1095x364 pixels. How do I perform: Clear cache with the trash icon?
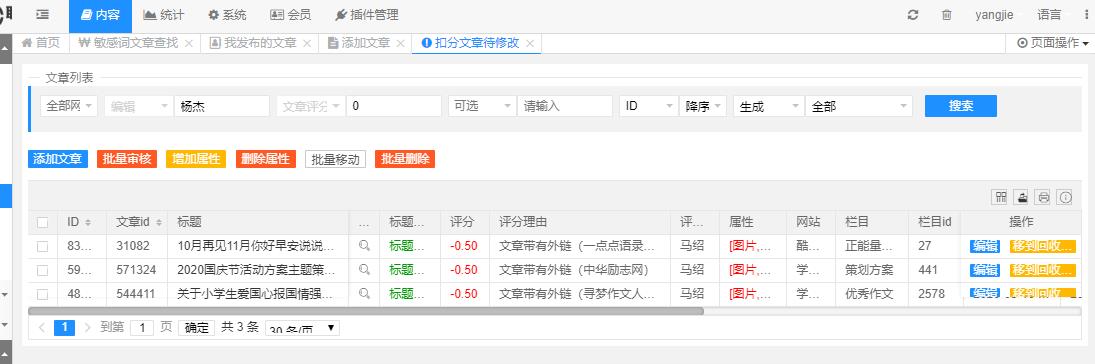946,15
